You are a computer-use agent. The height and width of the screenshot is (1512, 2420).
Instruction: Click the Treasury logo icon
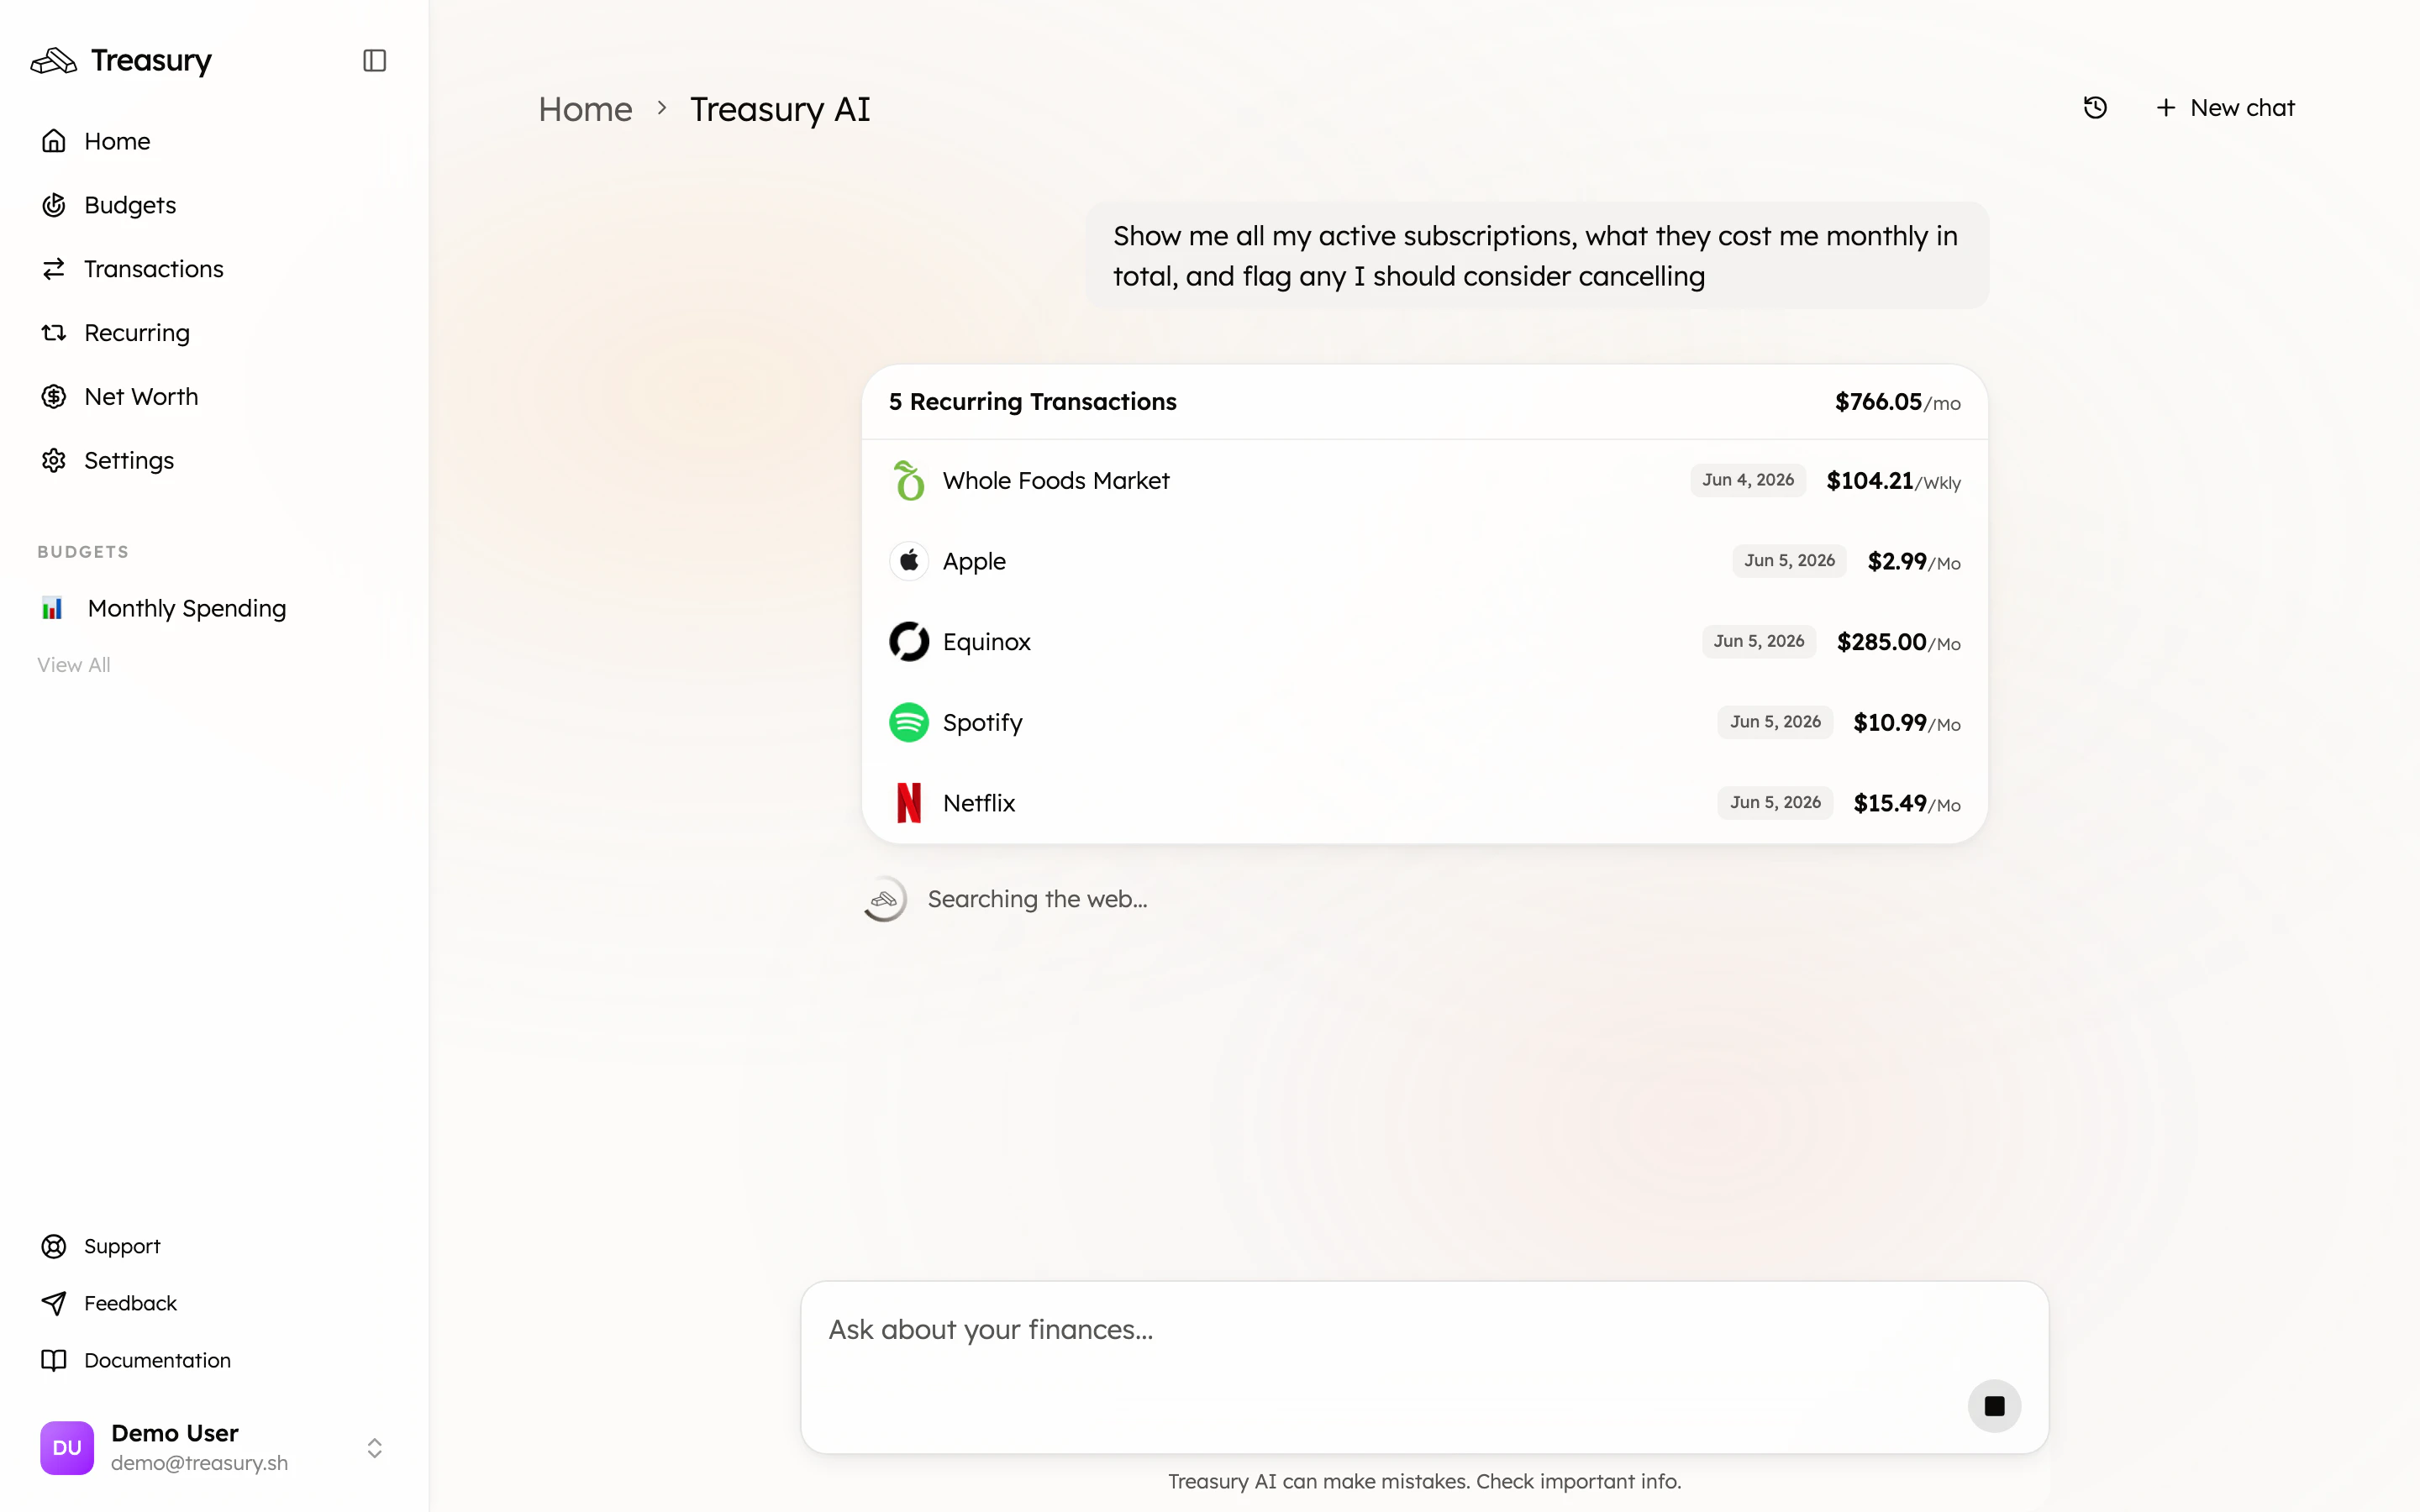click(53, 61)
